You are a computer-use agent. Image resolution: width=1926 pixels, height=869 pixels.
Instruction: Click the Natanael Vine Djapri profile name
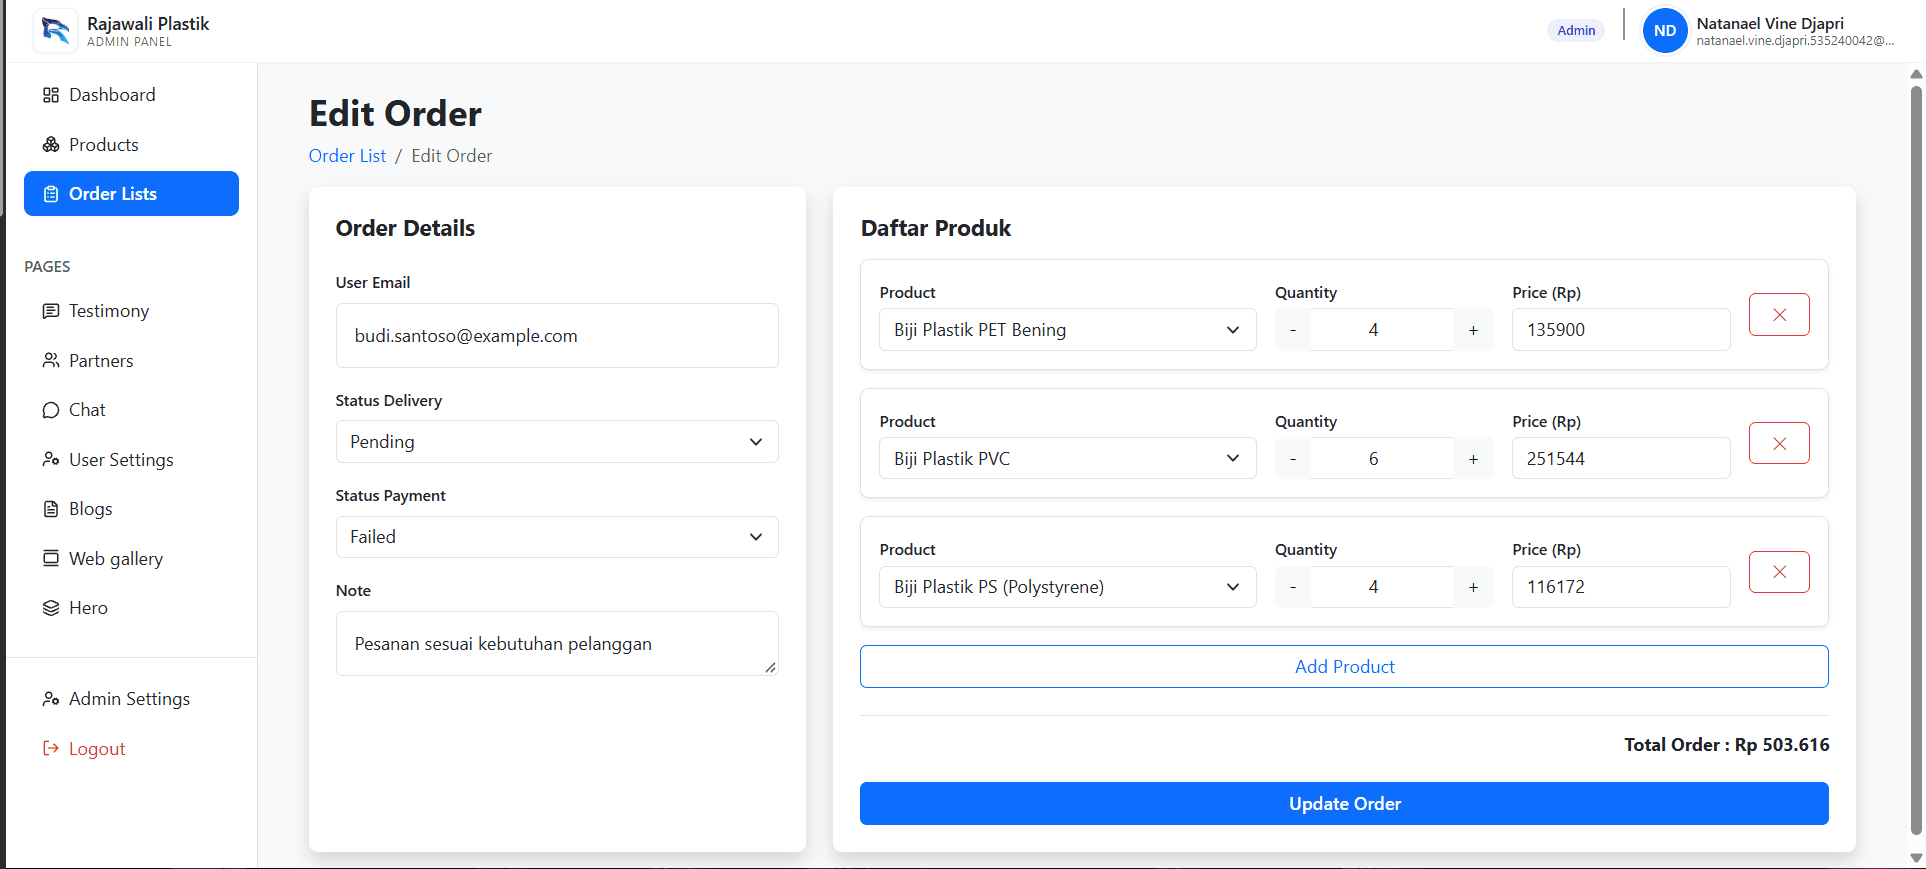(1770, 23)
